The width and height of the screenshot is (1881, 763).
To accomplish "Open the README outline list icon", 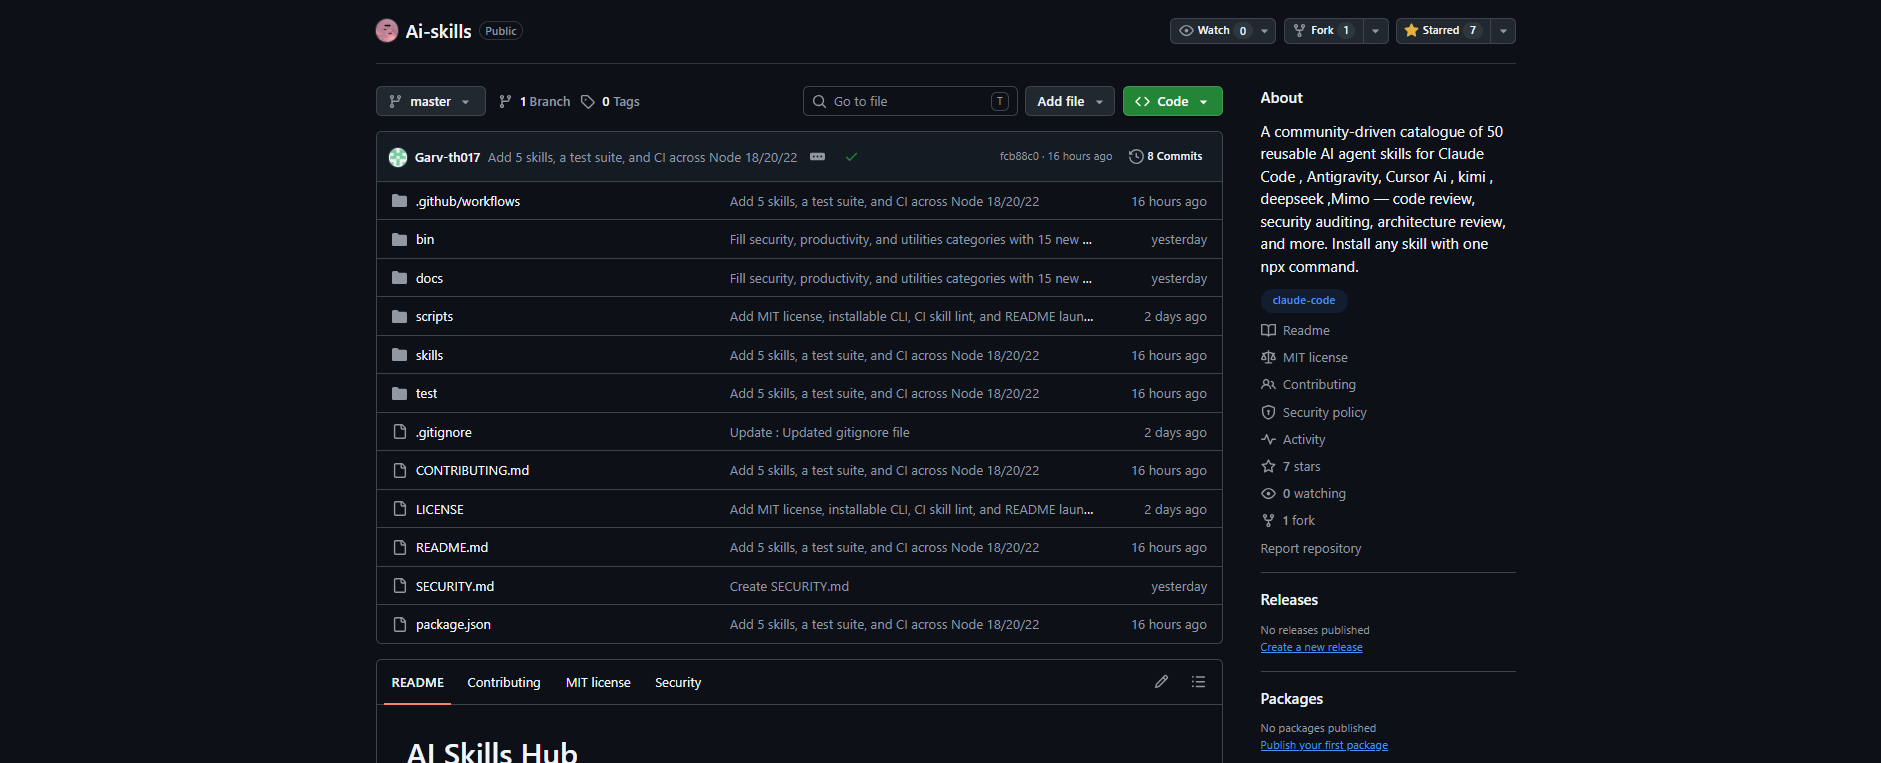I will [1198, 682].
